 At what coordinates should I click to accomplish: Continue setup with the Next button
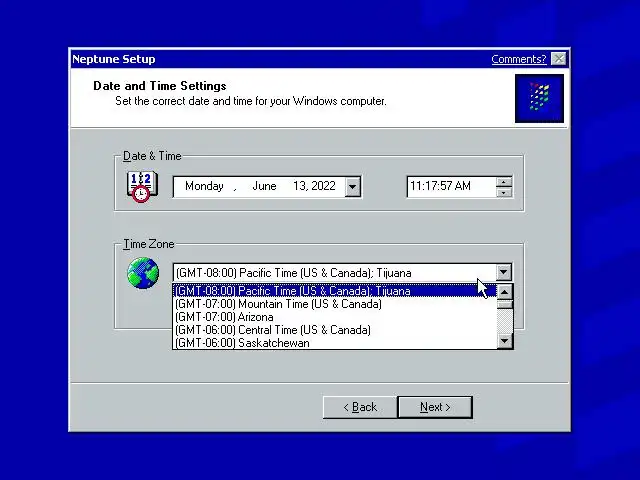point(435,407)
